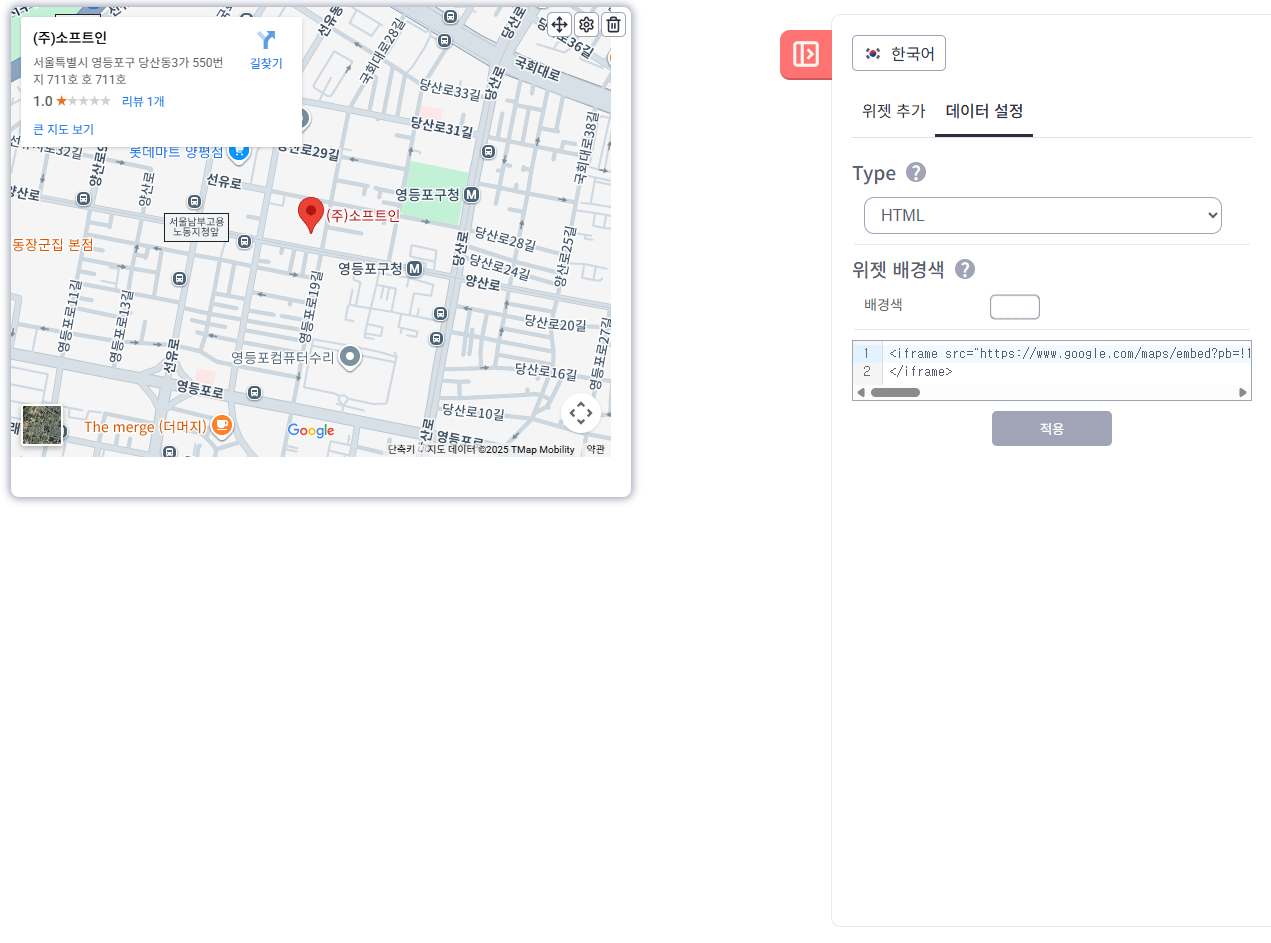Click the 리뷰 1개 reviews link
Viewport: 1271px width, 943px height.
click(143, 101)
